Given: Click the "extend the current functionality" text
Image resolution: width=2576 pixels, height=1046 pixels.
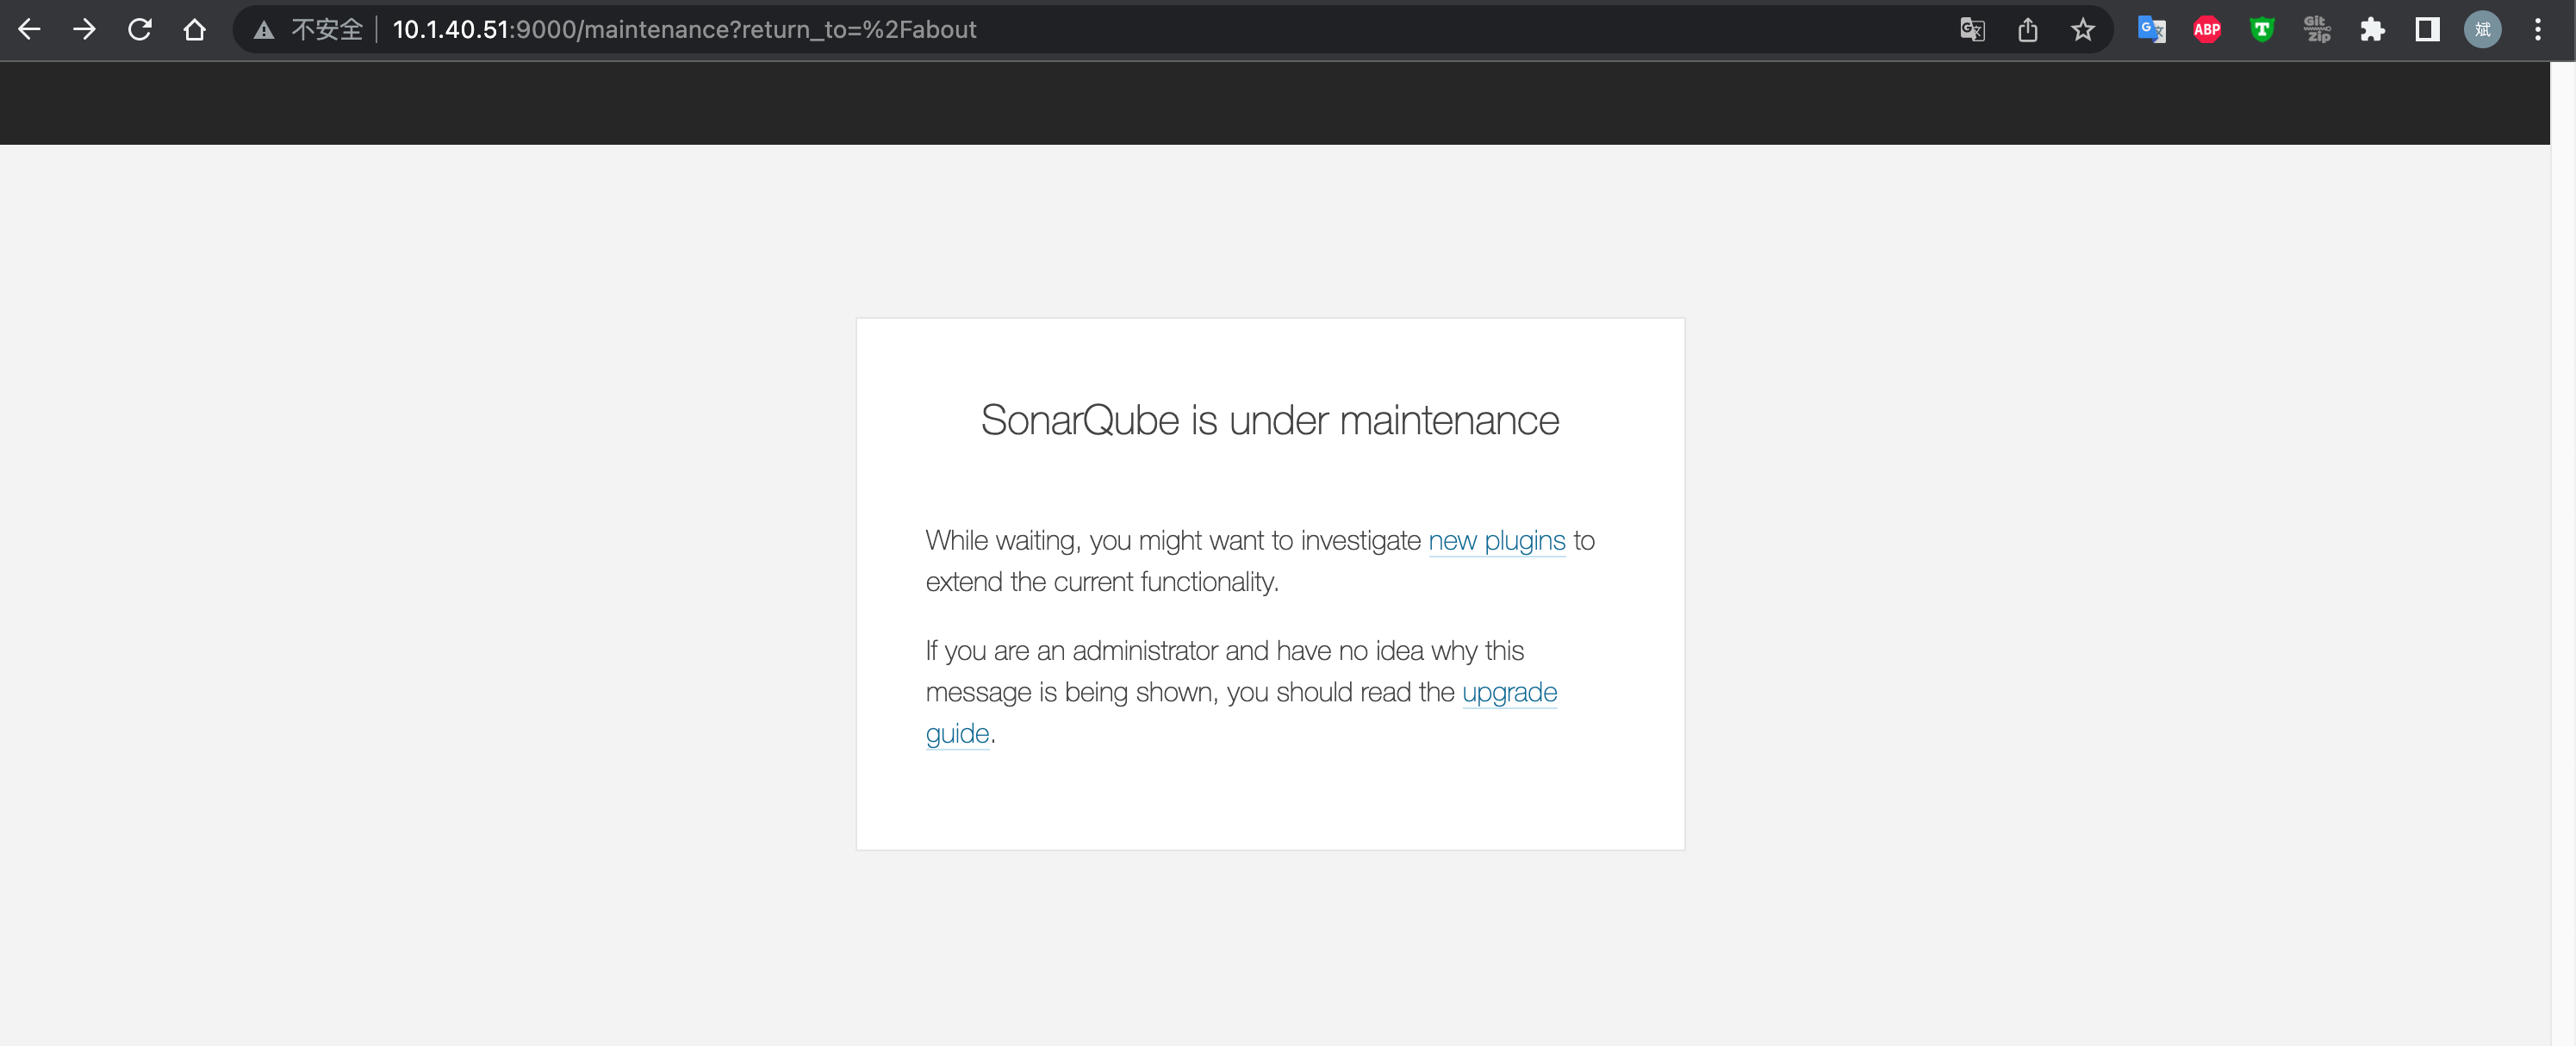Looking at the screenshot, I should (x=1102, y=582).
